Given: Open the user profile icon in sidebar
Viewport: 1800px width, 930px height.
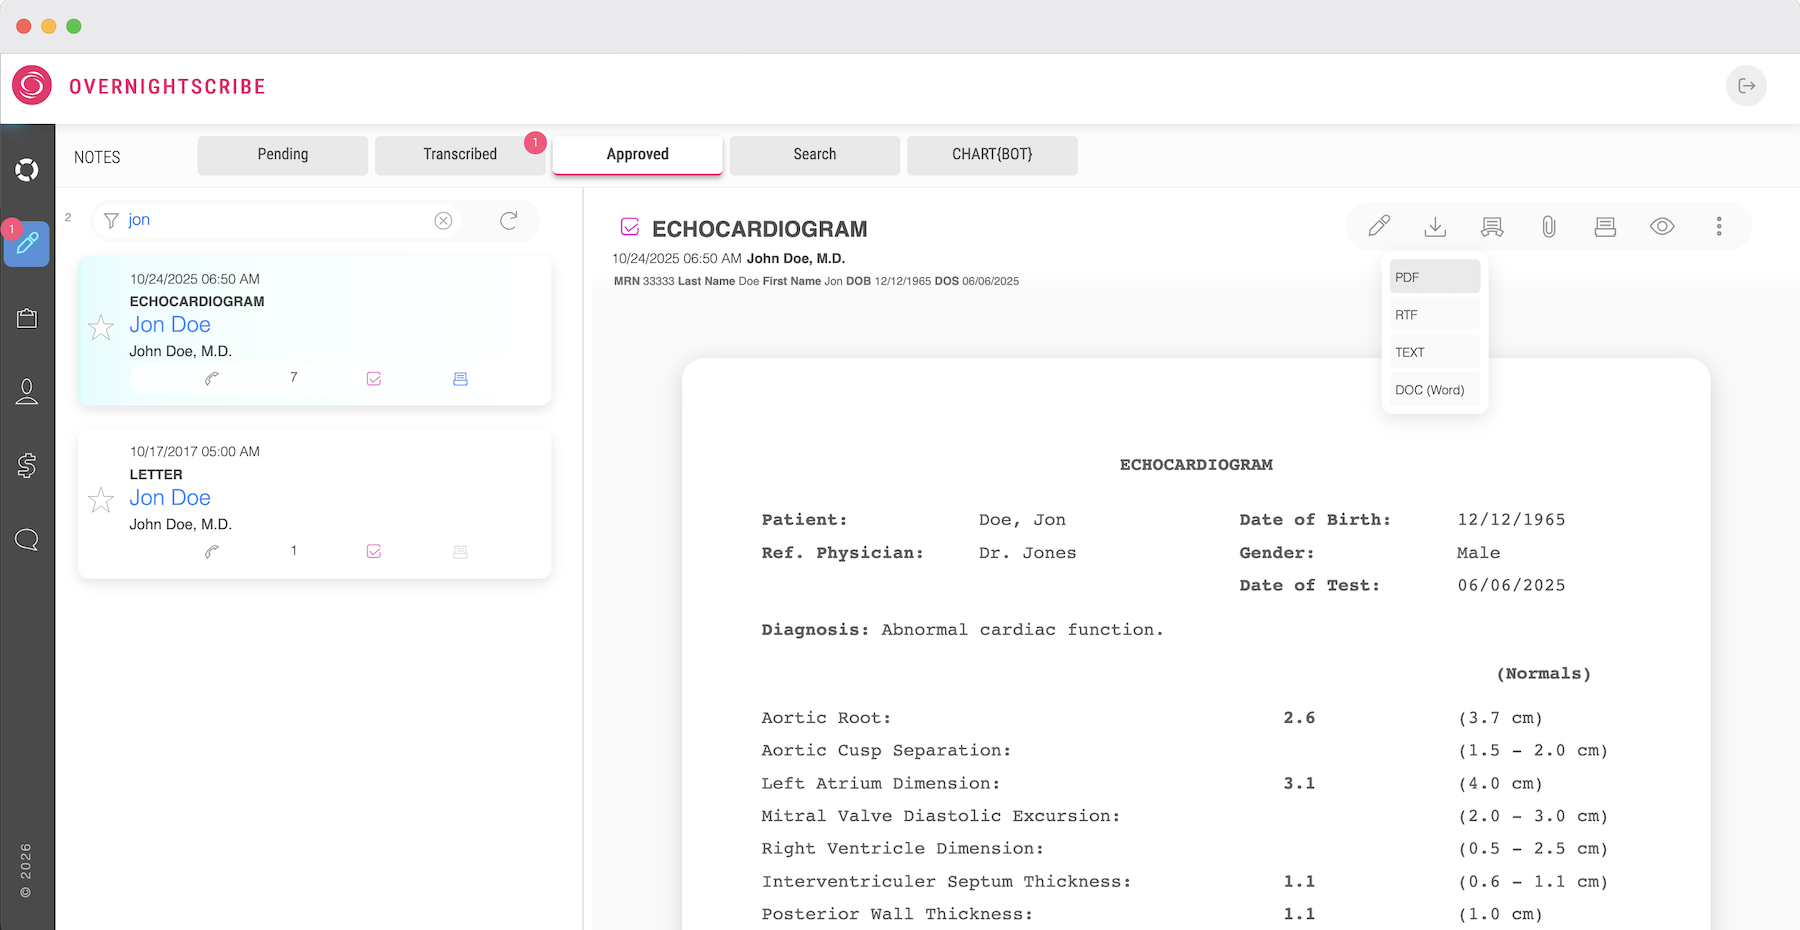Looking at the screenshot, I should click(x=27, y=392).
